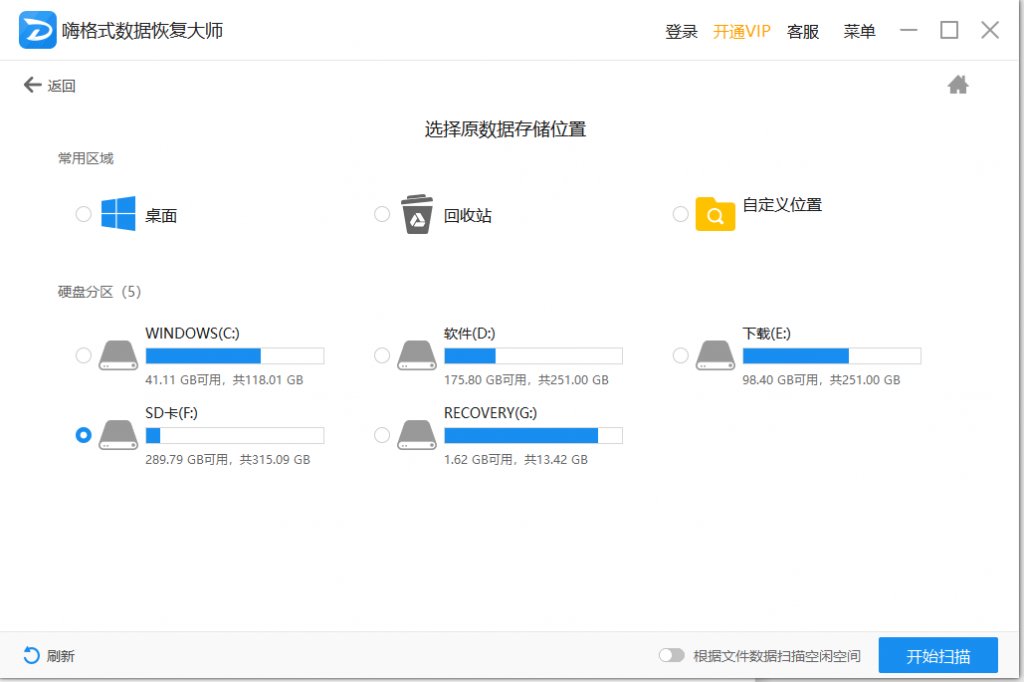
Task: Click the home icon at top right
Action: (958, 84)
